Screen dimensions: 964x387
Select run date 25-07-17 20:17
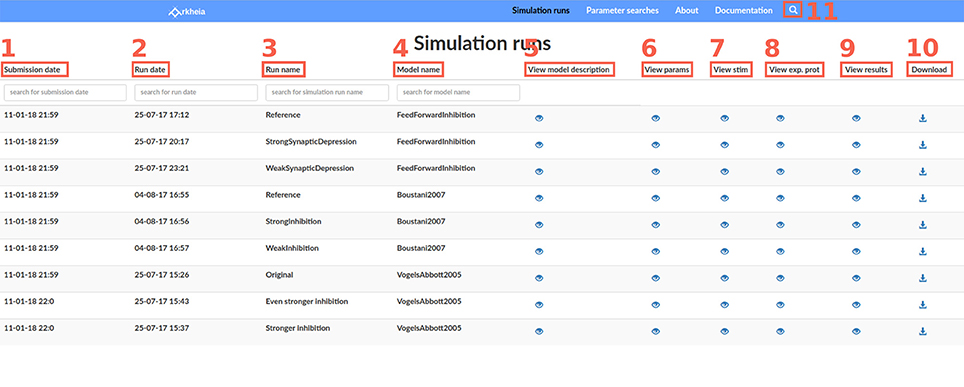click(x=162, y=142)
